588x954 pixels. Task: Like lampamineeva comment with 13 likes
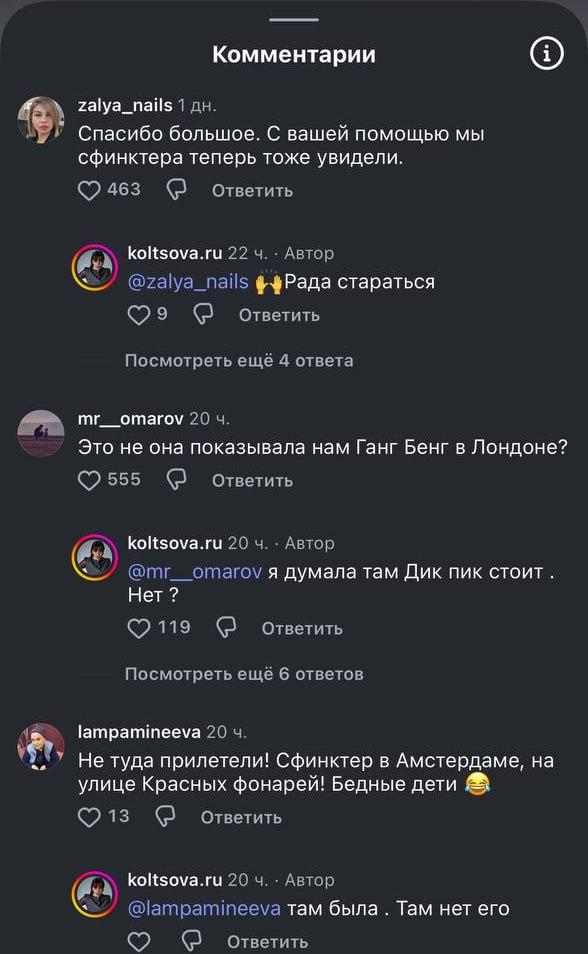pos(89,816)
